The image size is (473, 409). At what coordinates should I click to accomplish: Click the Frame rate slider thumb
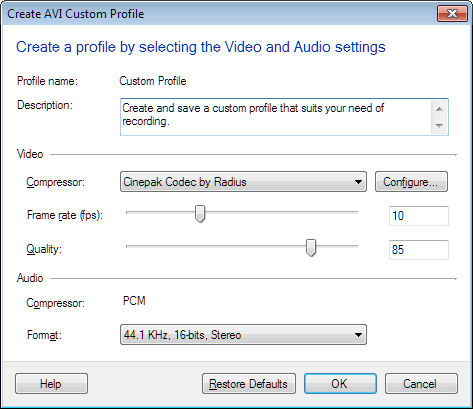tap(200, 214)
